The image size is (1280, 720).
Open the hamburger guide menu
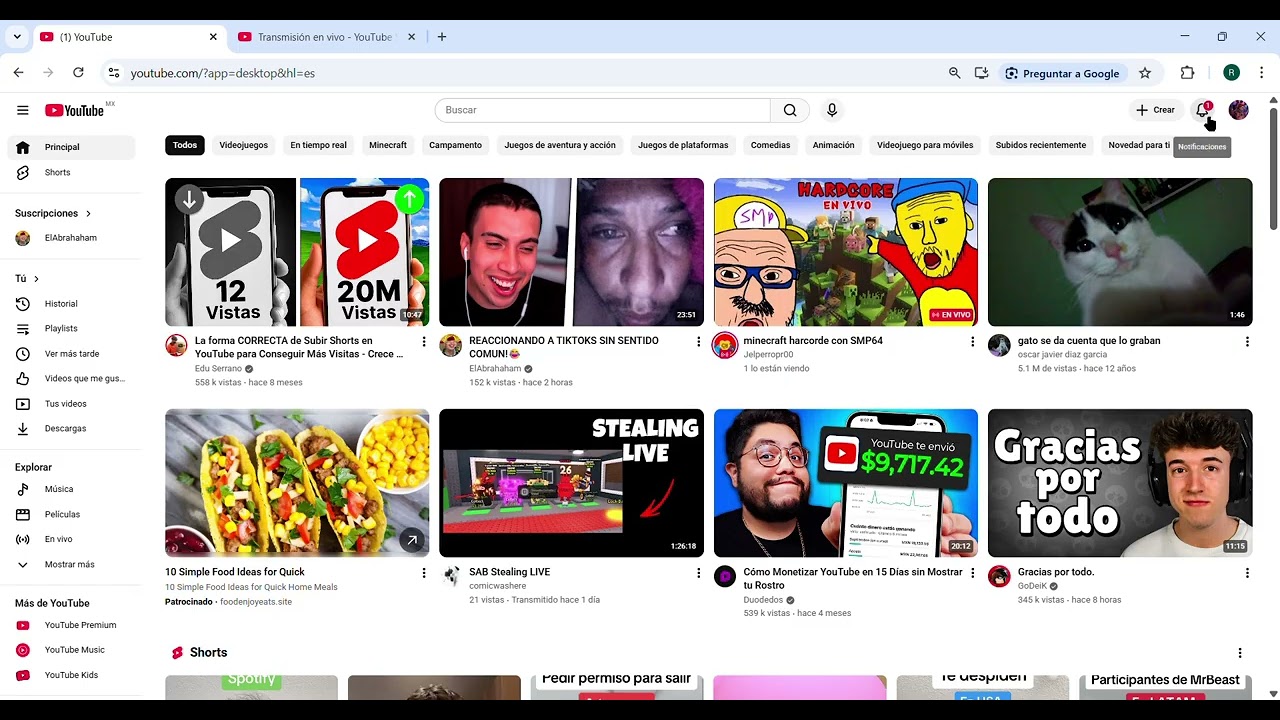22,110
